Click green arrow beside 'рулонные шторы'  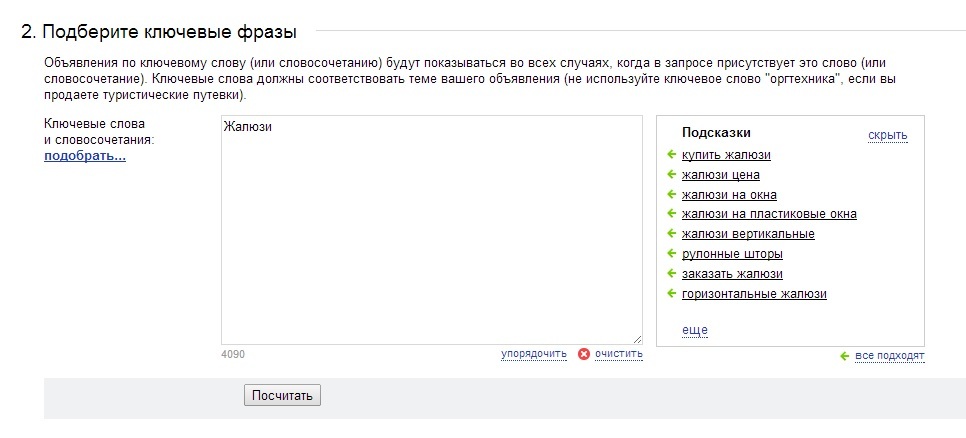[672, 254]
